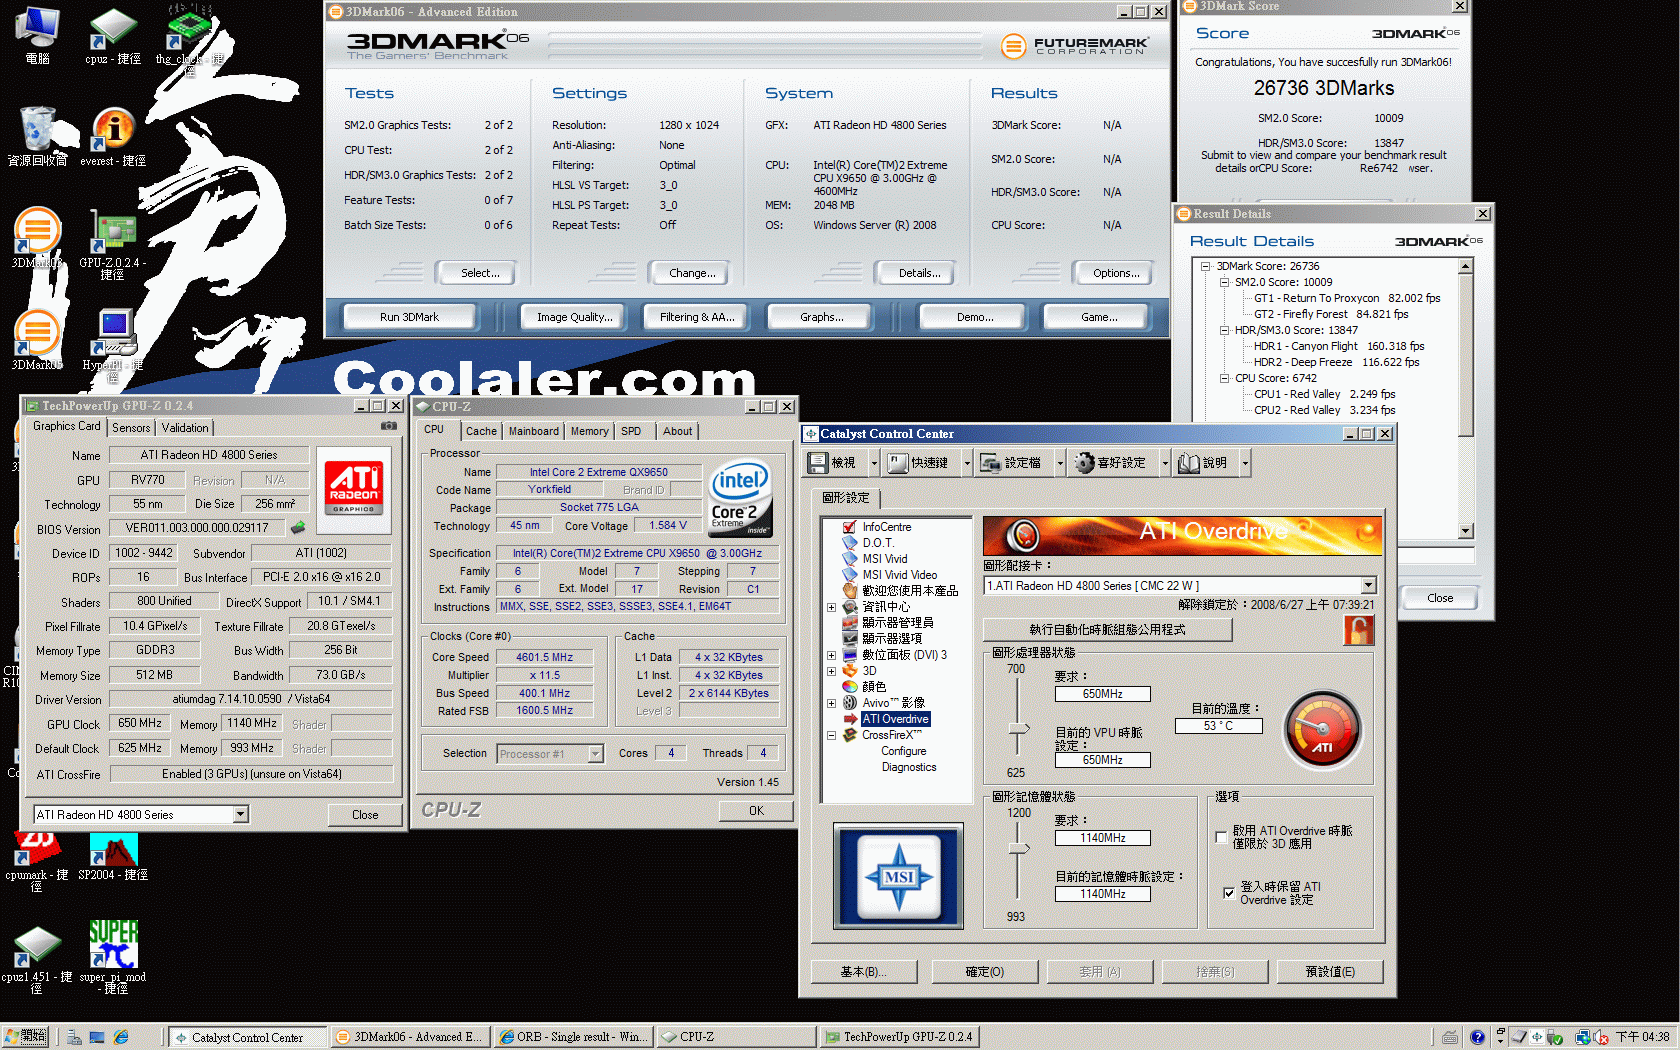
Task: Click the requested GPU clock 650MHz field
Action: pyautogui.click(x=1102, y=694)
